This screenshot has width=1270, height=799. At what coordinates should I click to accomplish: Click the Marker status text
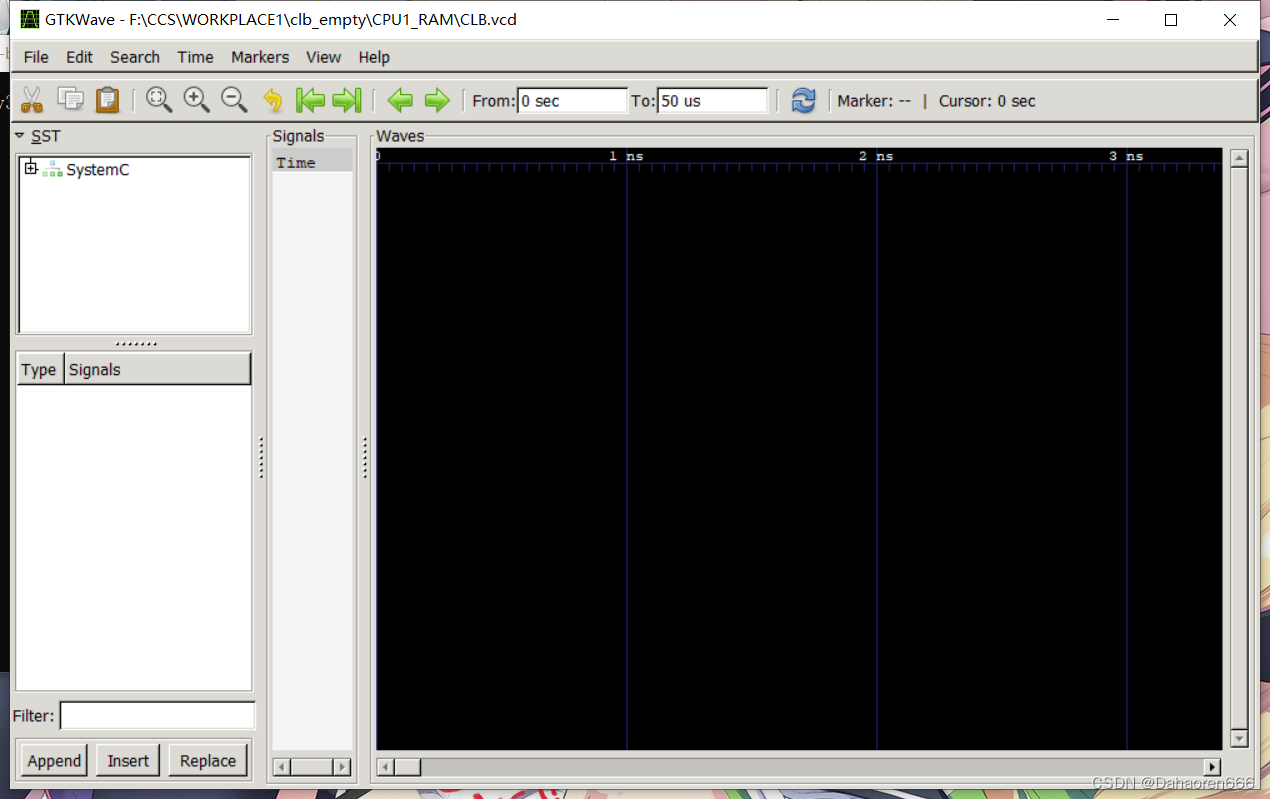pos(874,101)
